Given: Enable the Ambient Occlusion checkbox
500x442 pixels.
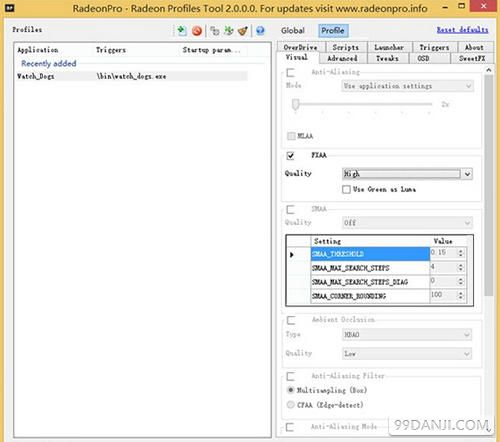Looking at the screenshot, I should (x=291, y=320).
